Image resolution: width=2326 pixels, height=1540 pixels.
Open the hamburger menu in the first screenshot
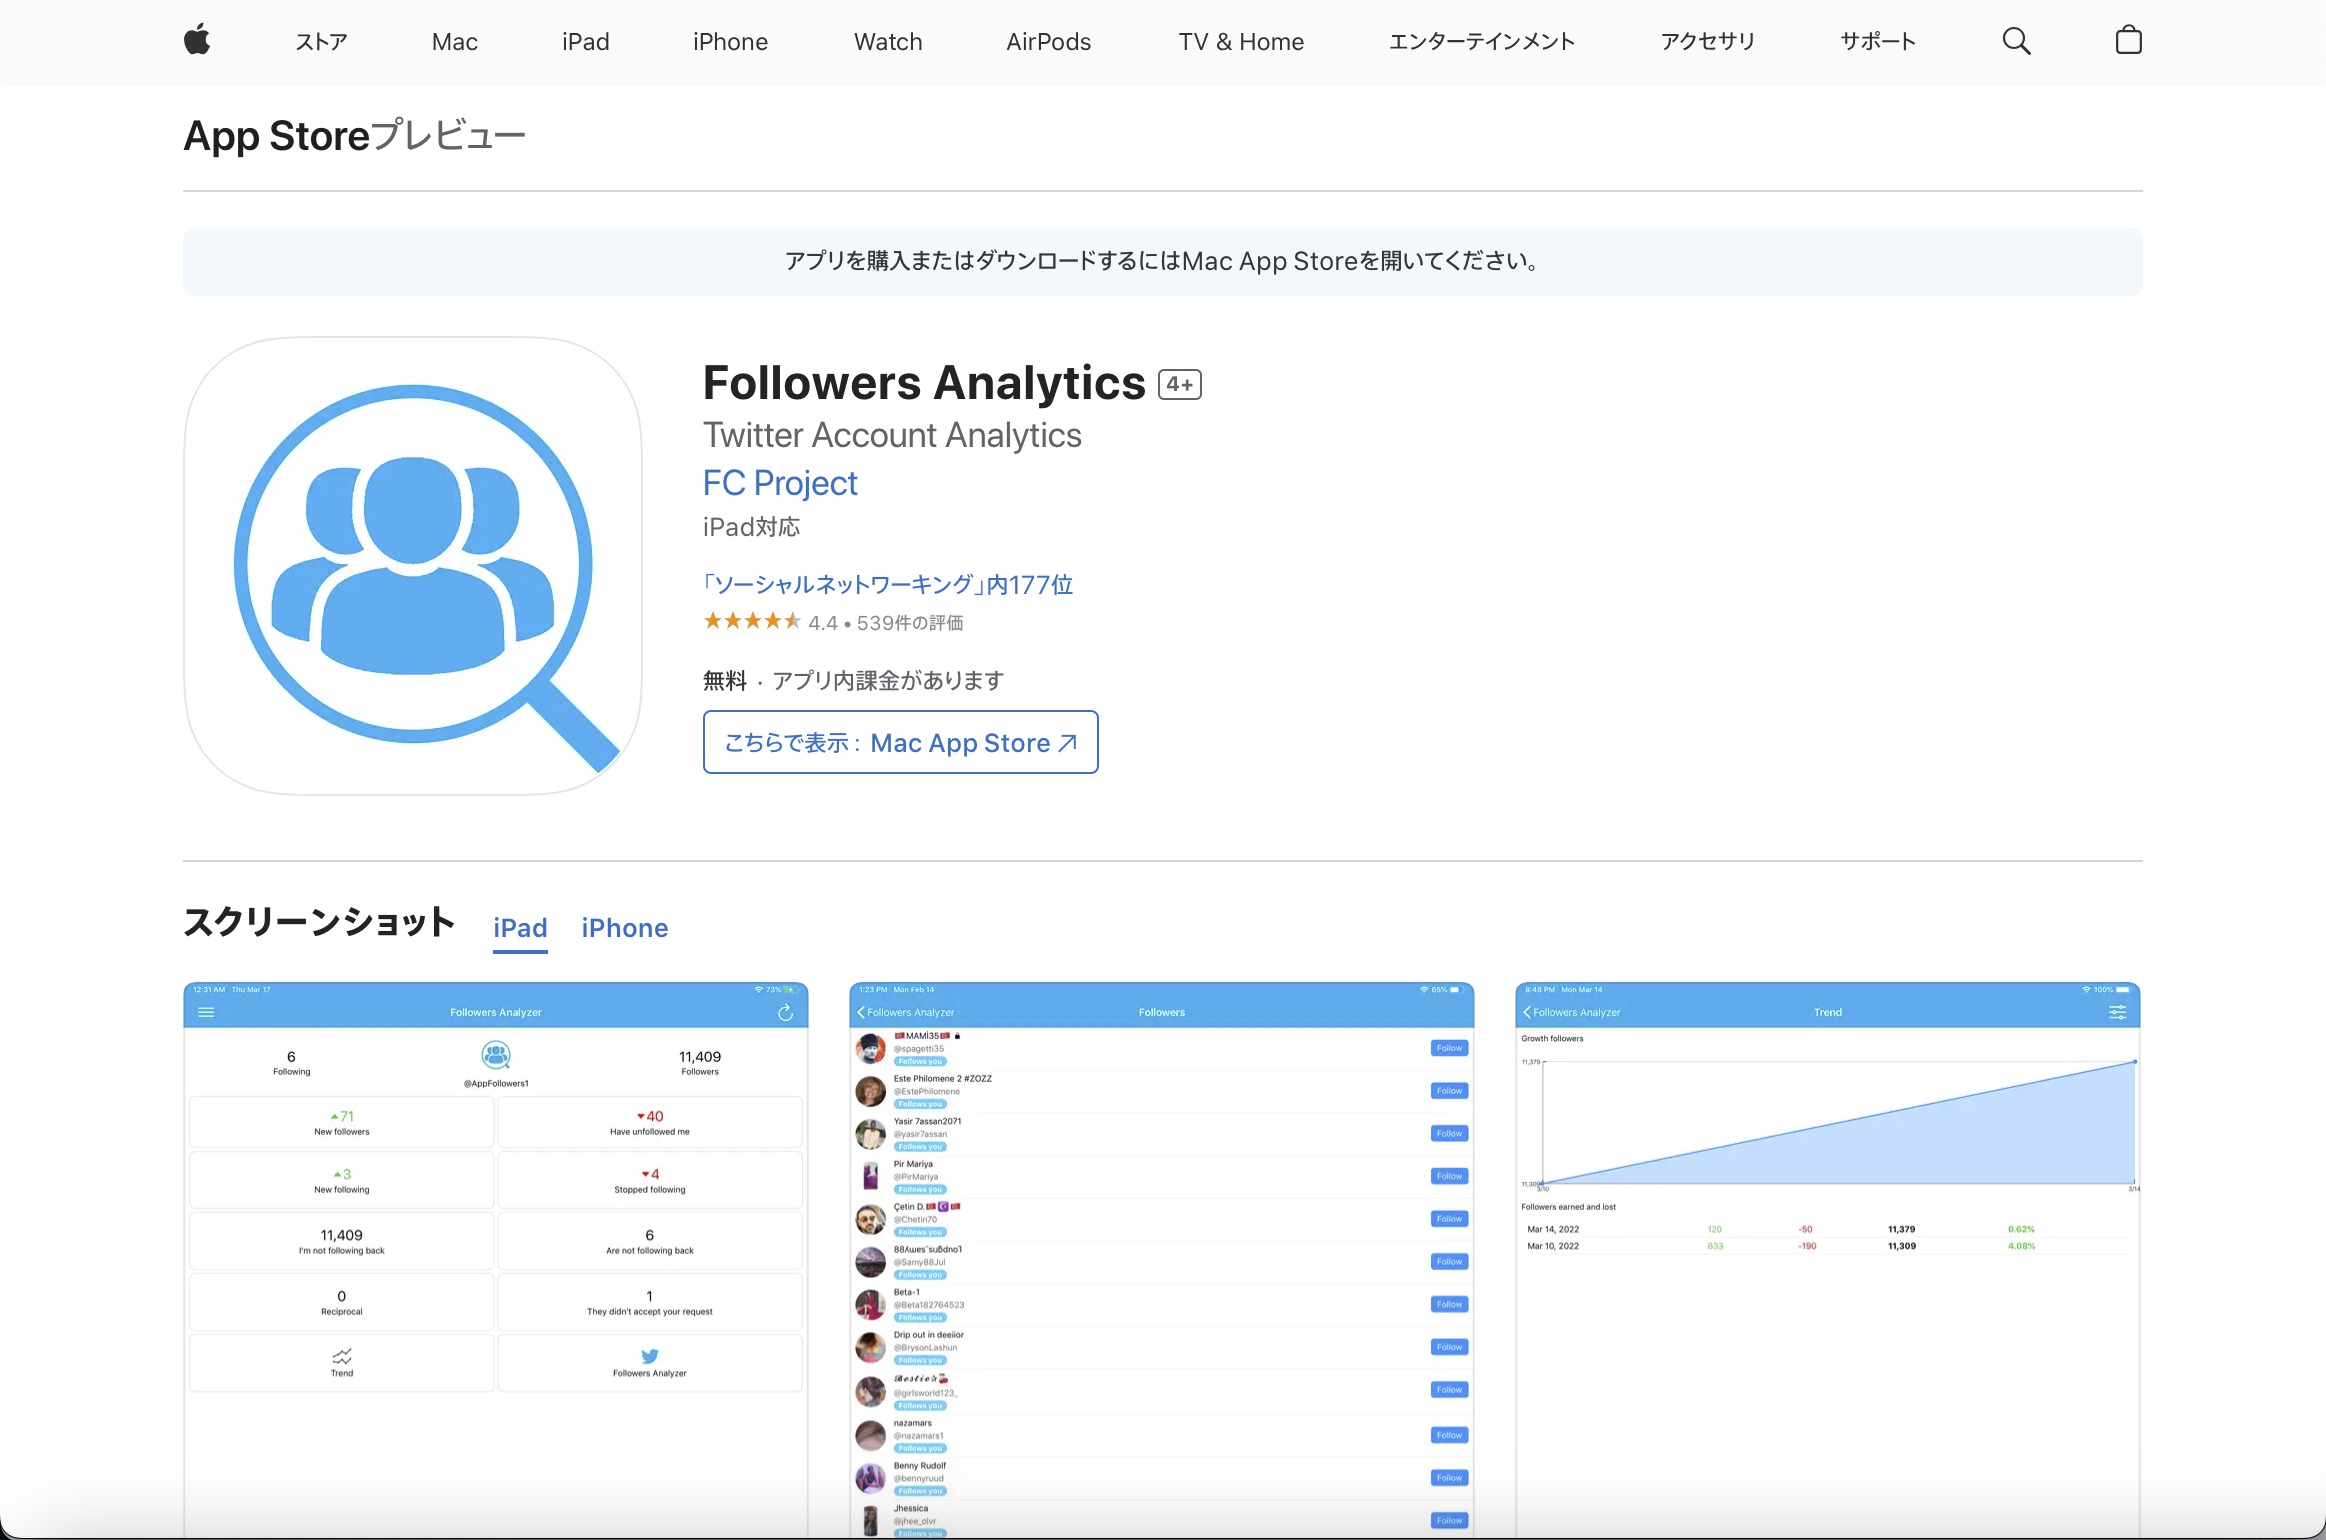(207, 1012)
